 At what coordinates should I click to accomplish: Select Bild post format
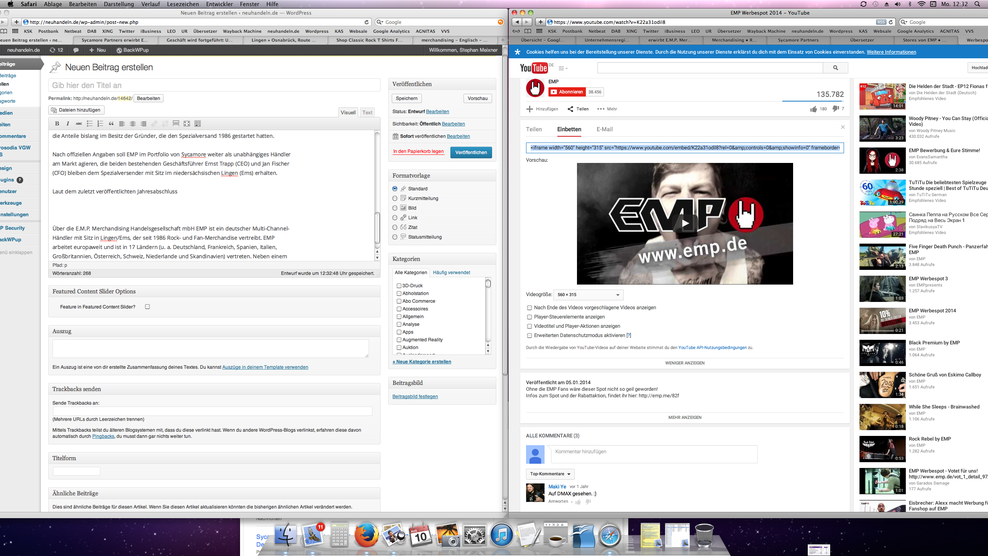(395, 207)
